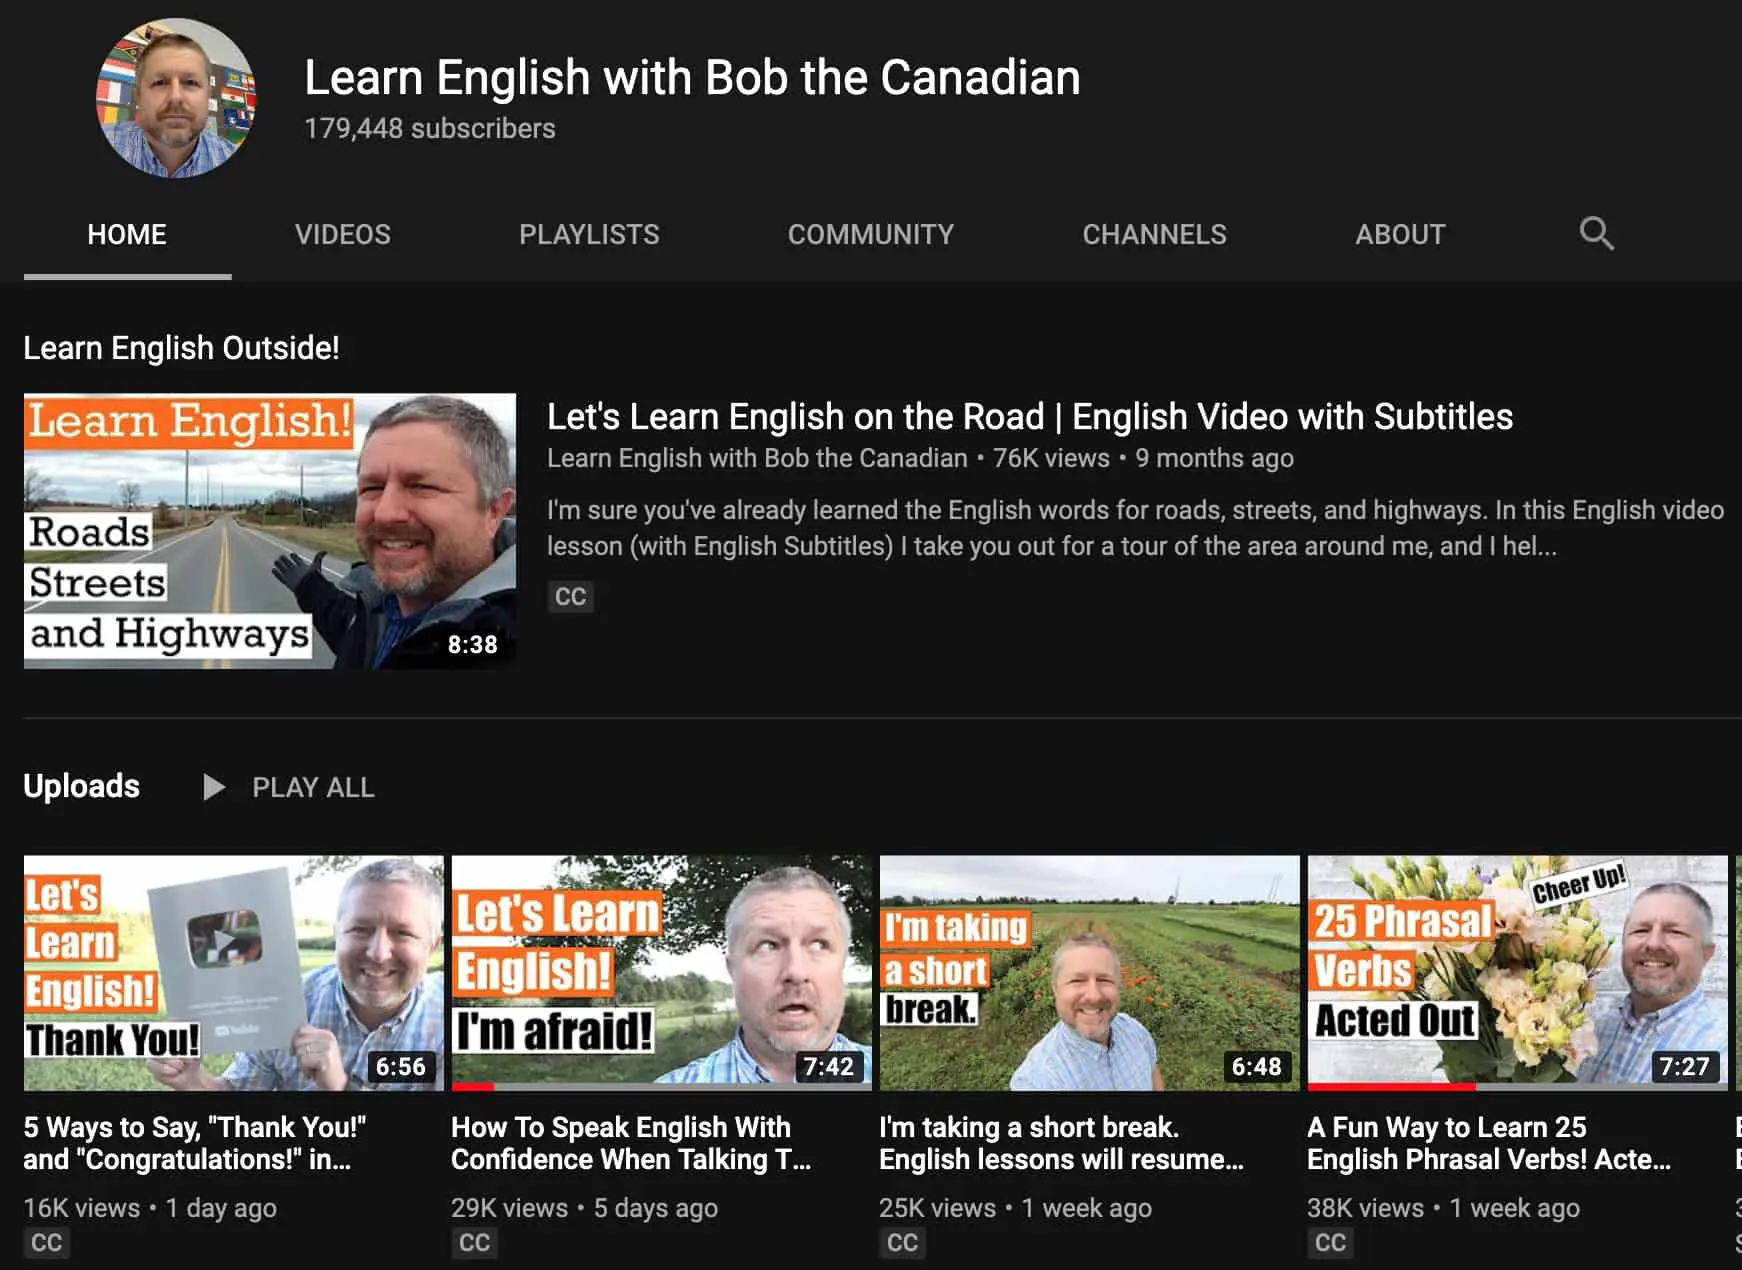The width and height of the screenshot is (1742, 1270).
Task: Click the channel avatar profile picture
Action: coord(176,98)
